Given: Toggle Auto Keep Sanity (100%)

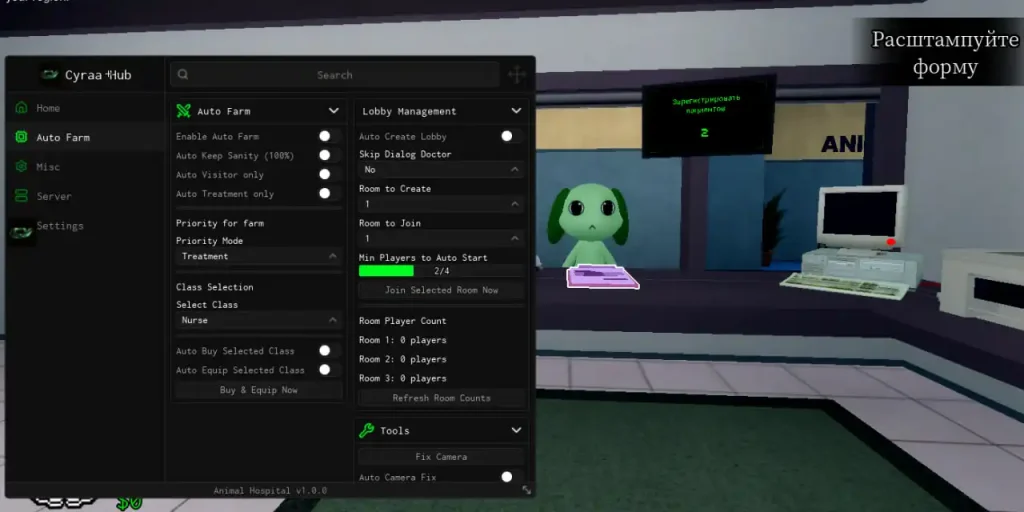Looking at the screenshot, I should [329, 155].
